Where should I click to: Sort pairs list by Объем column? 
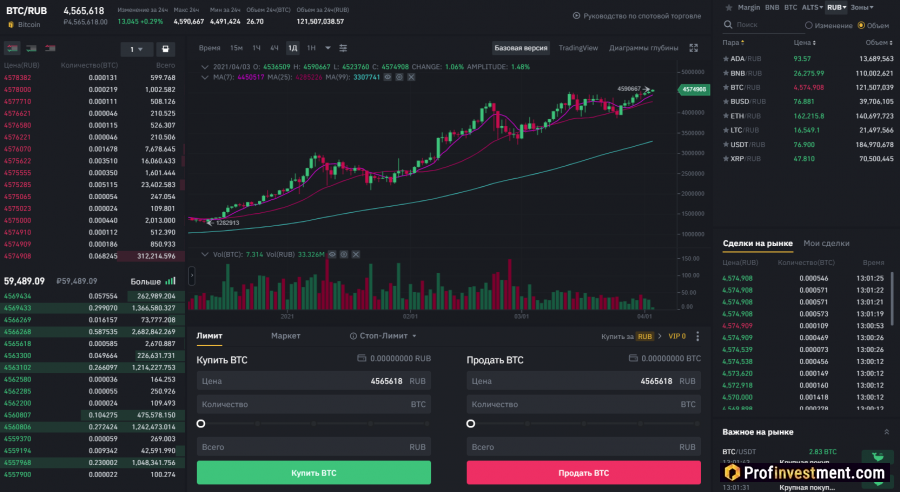(879, 43)
